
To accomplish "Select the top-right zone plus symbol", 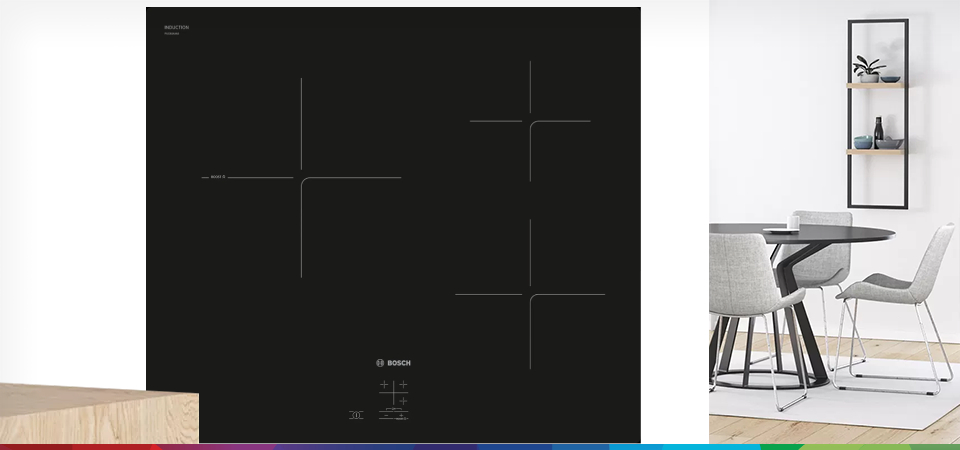I will pos(403,385).
